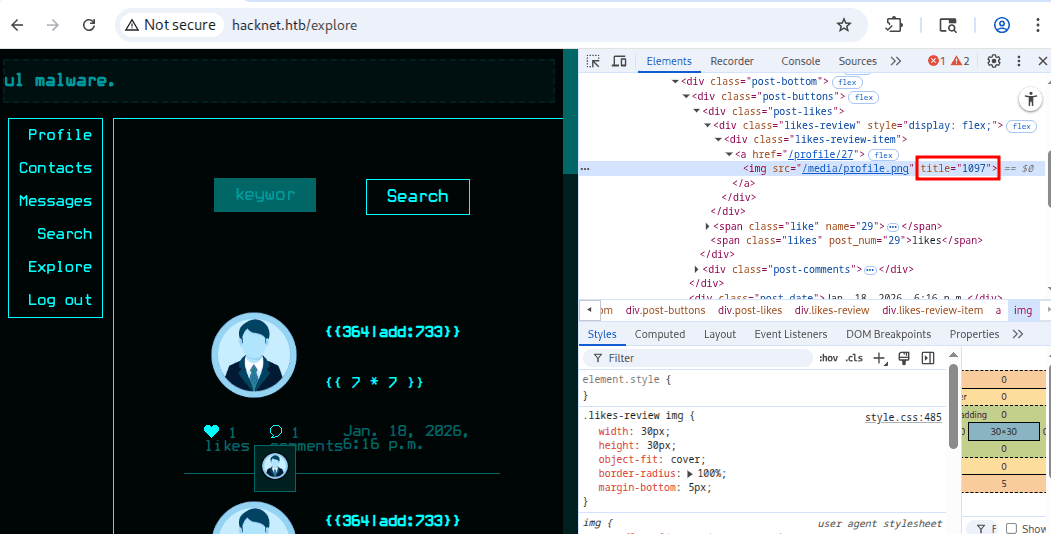Image resolution: width=1051 pixels, height=534 pixels.
Task: Expand the span class="like" node
Action: click(x=709, y=227)
